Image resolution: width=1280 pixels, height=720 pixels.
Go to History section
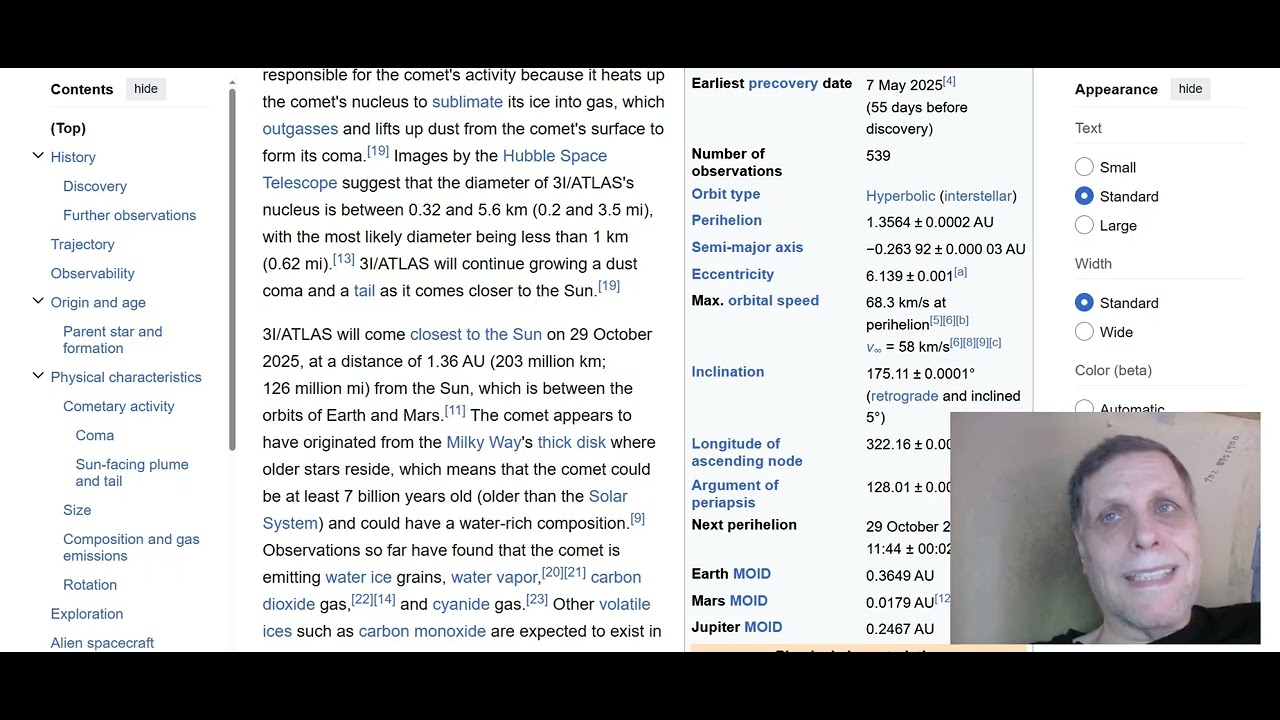pos(73,157)
